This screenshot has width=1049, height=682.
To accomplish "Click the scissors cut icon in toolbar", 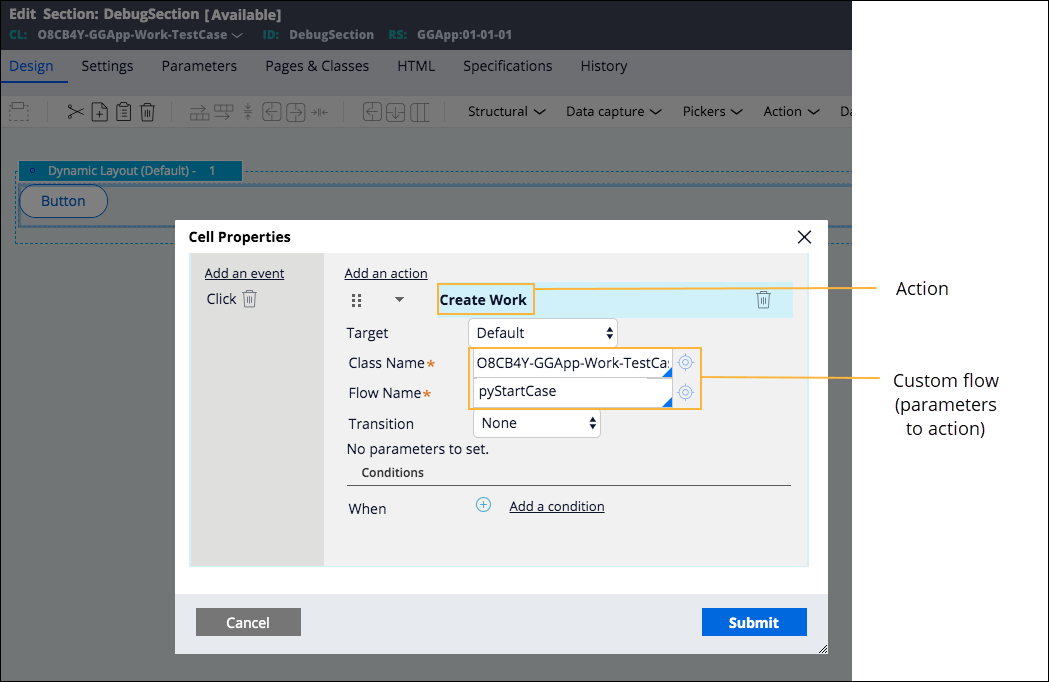I will pyautogui.click(x=75, y=112).
